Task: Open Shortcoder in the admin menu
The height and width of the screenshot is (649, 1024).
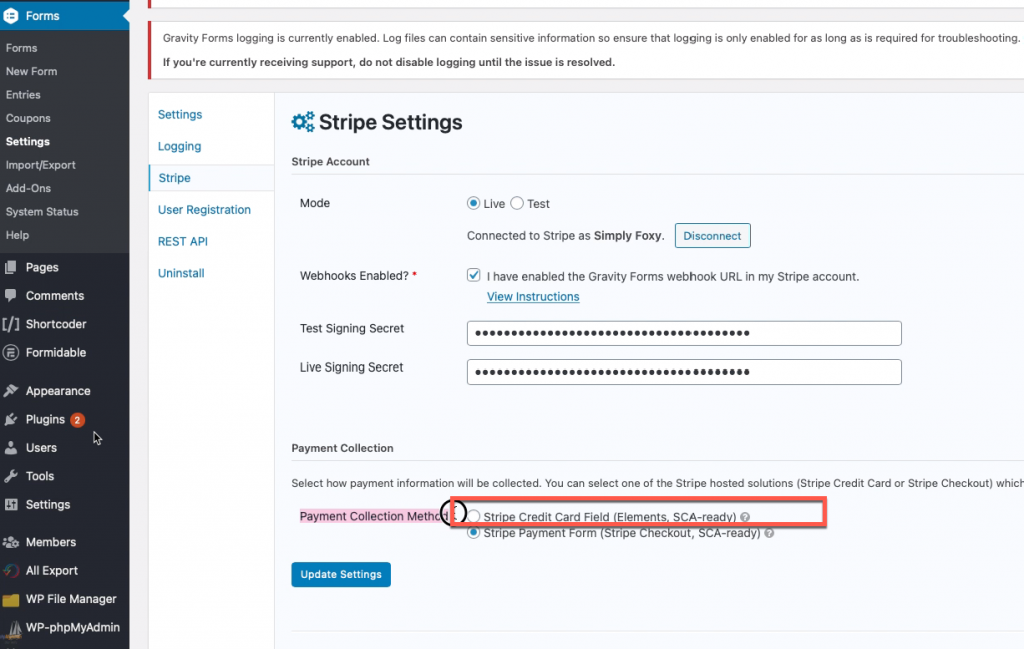Action: click(x=56, y=324)
